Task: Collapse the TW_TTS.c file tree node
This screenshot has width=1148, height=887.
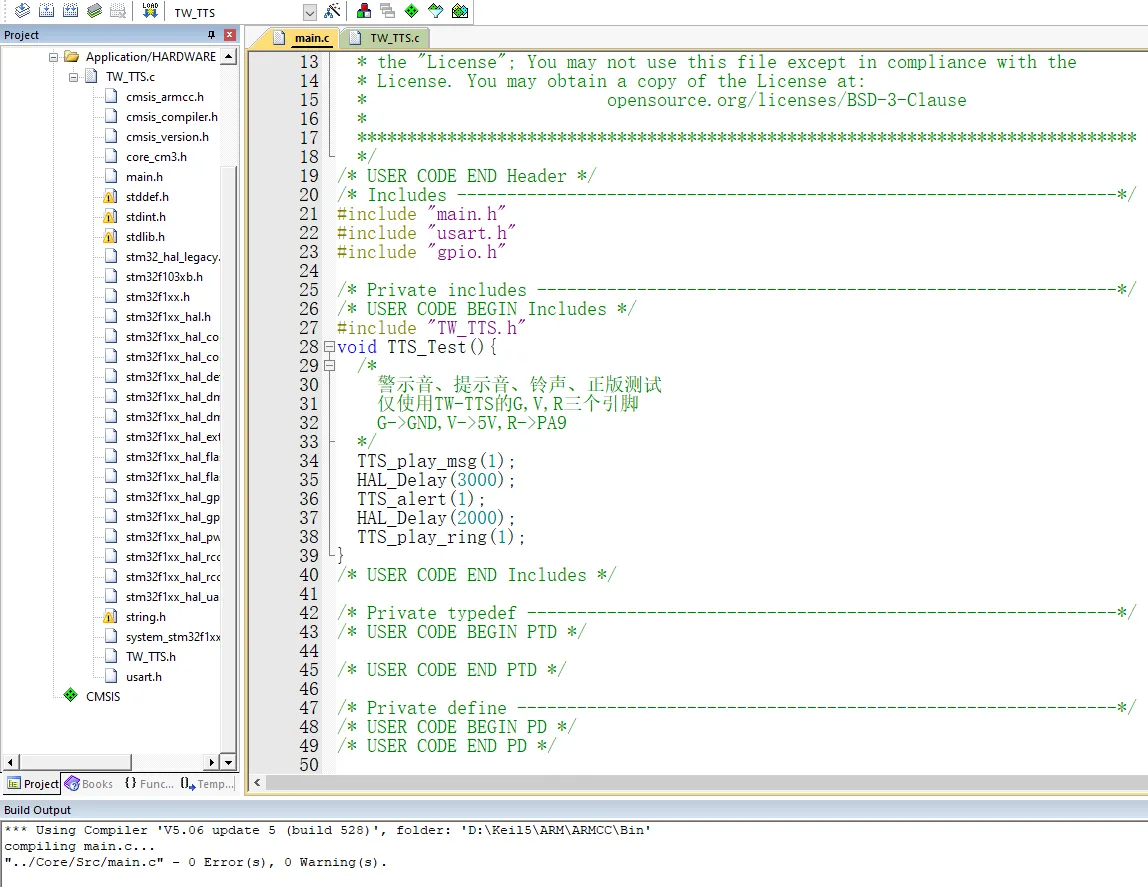Action: pos(73,77)
